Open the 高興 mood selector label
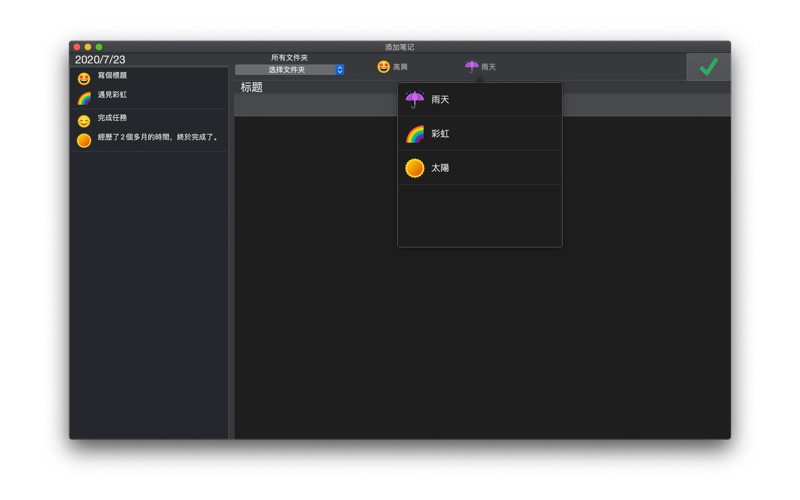The height and width of the screenshot is (500, 800). coord(401,67)
